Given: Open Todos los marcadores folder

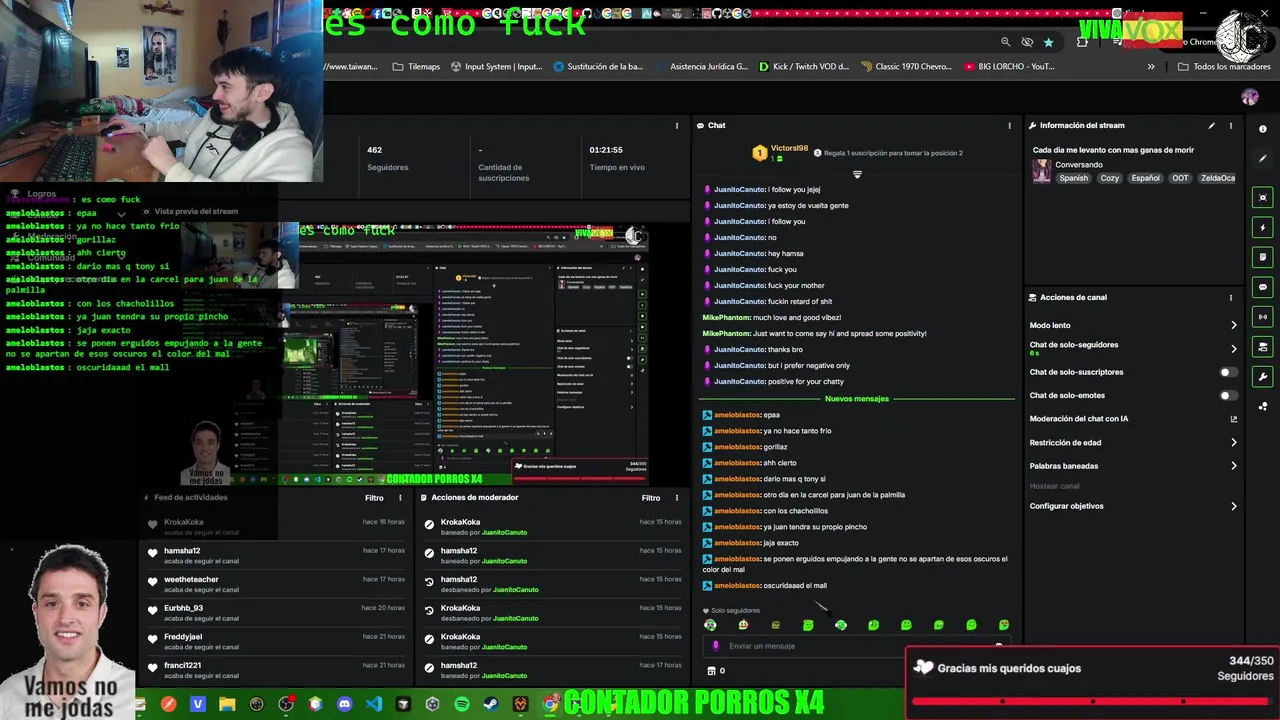Looking at the screenshot, I should pos(1224,67).
